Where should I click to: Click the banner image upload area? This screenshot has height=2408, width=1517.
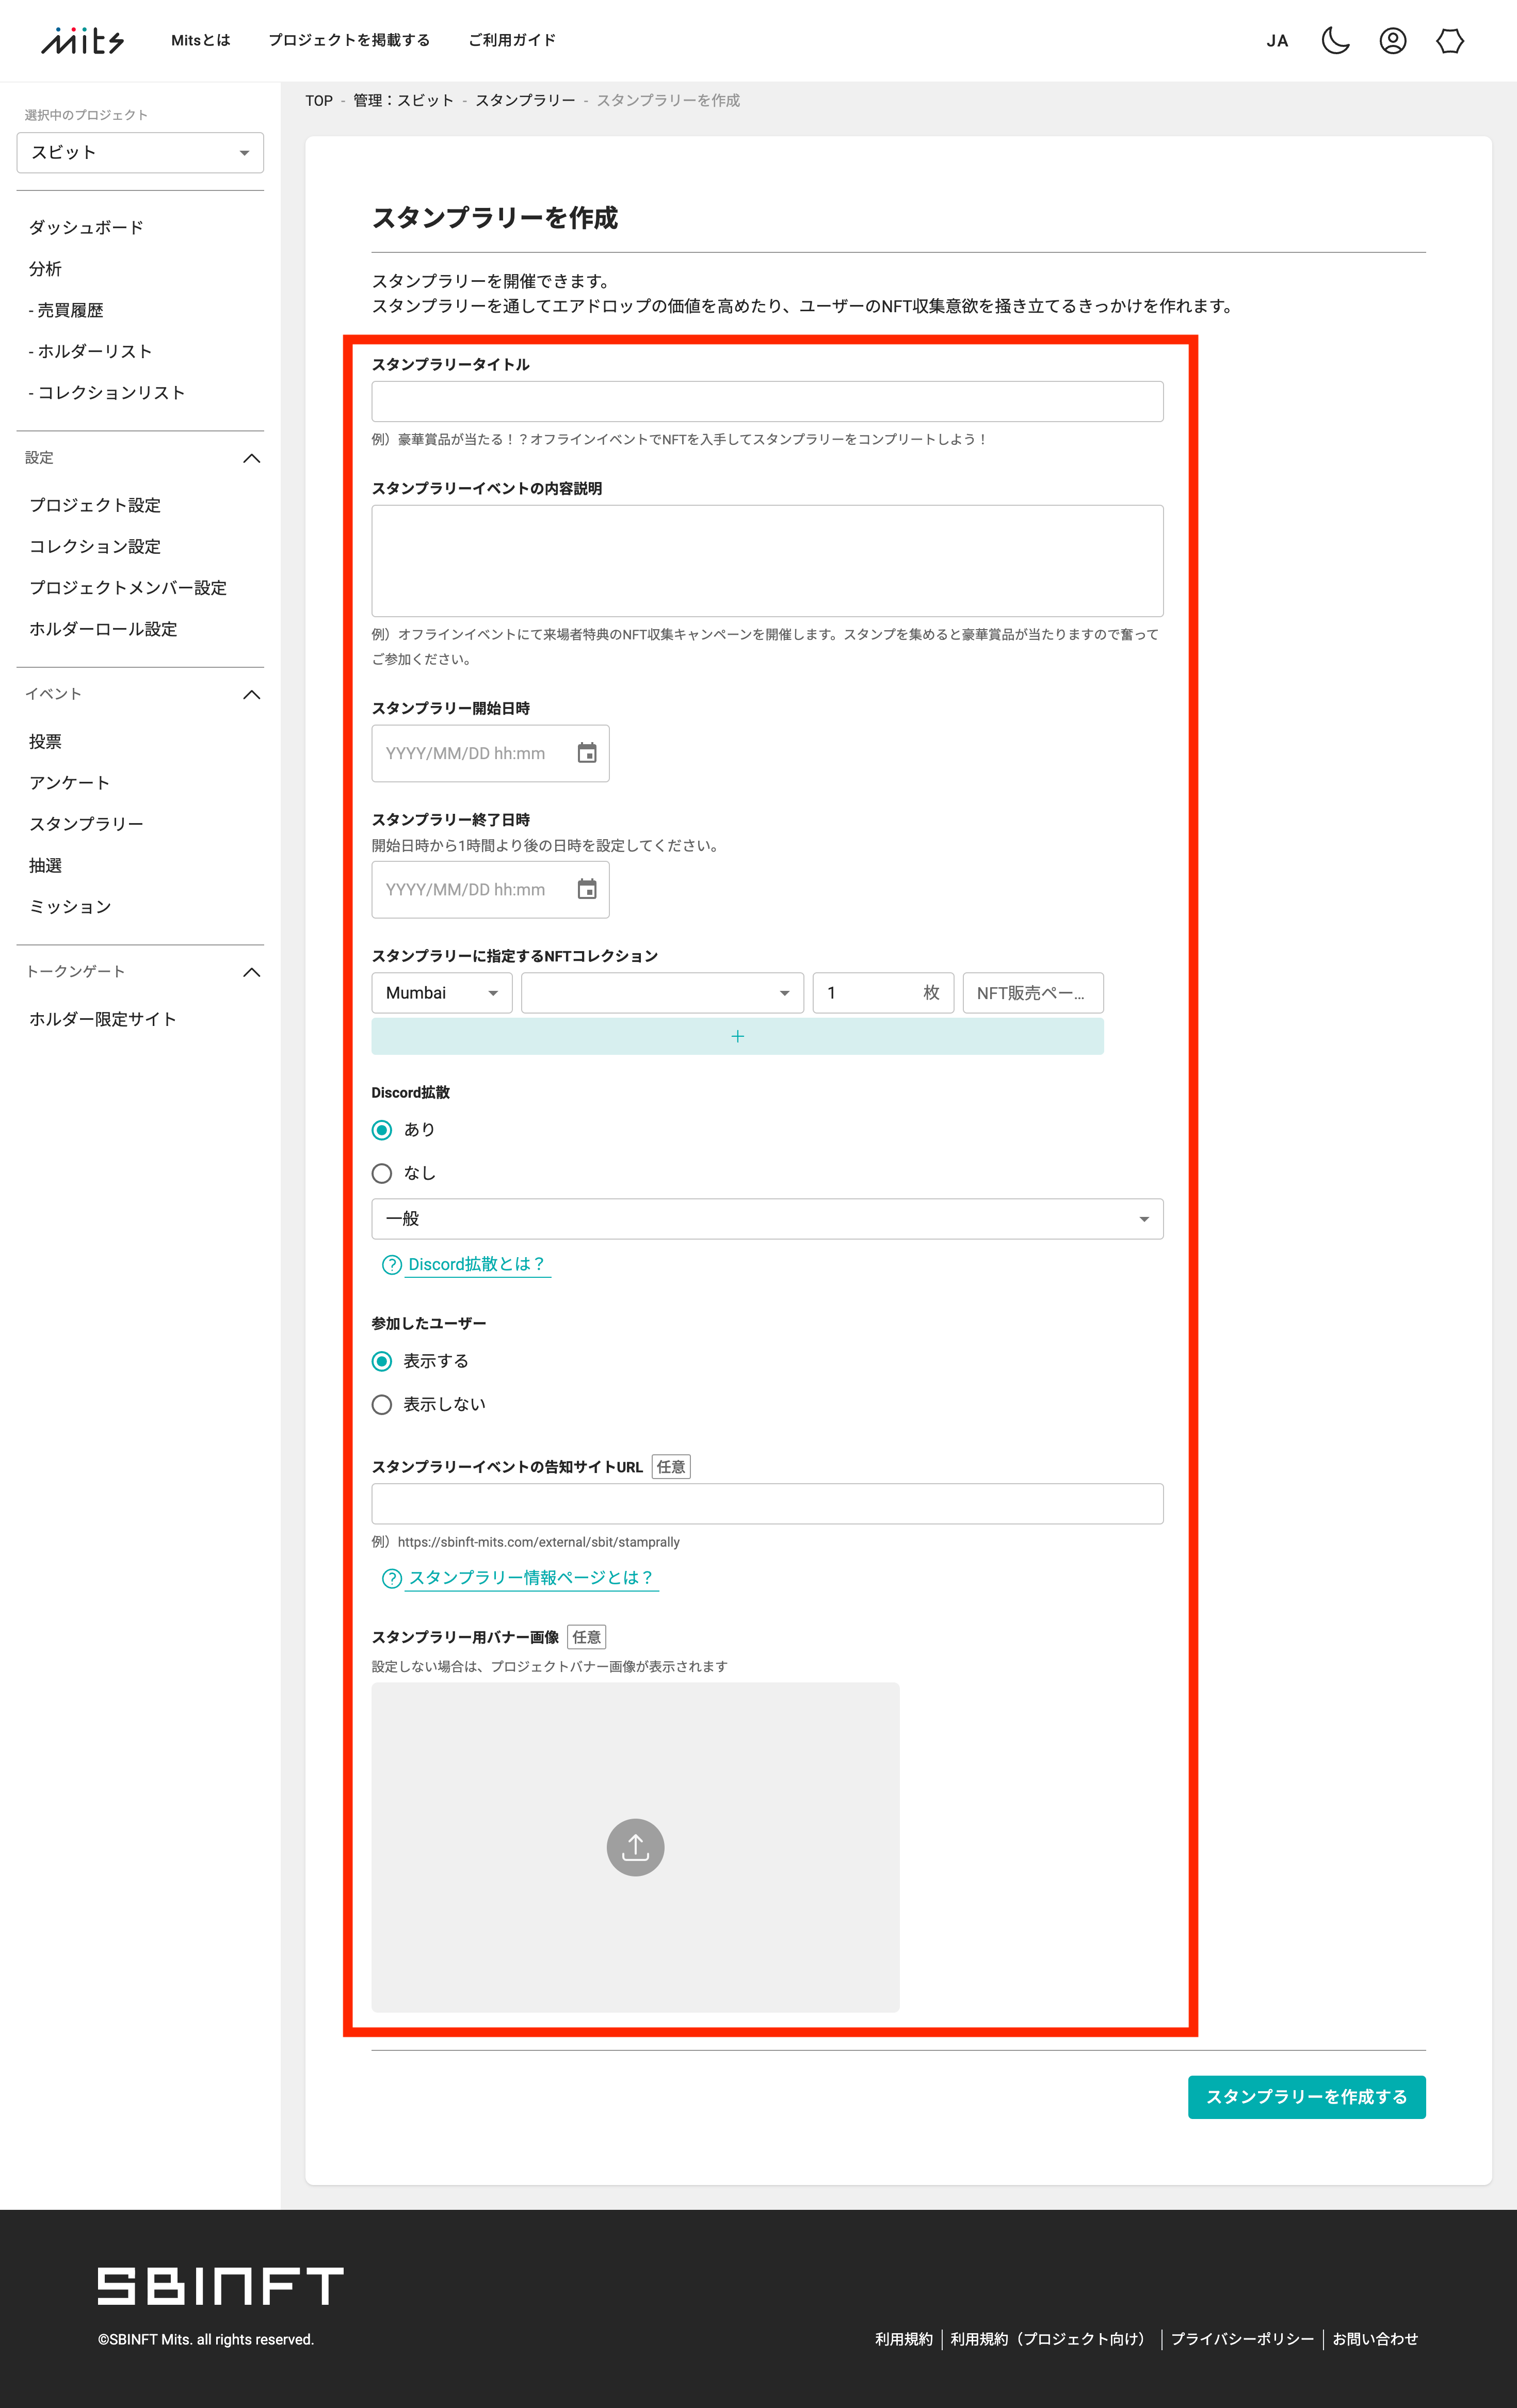635,1847
